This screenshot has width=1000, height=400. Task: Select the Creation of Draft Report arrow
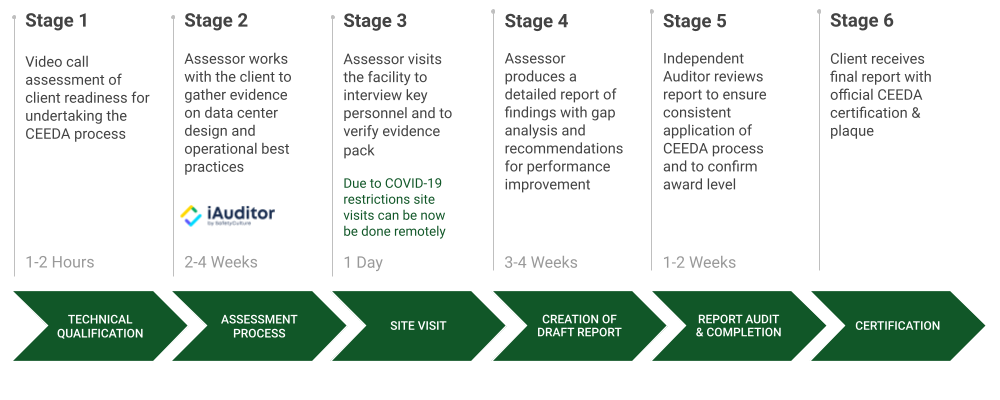[579, 326]
